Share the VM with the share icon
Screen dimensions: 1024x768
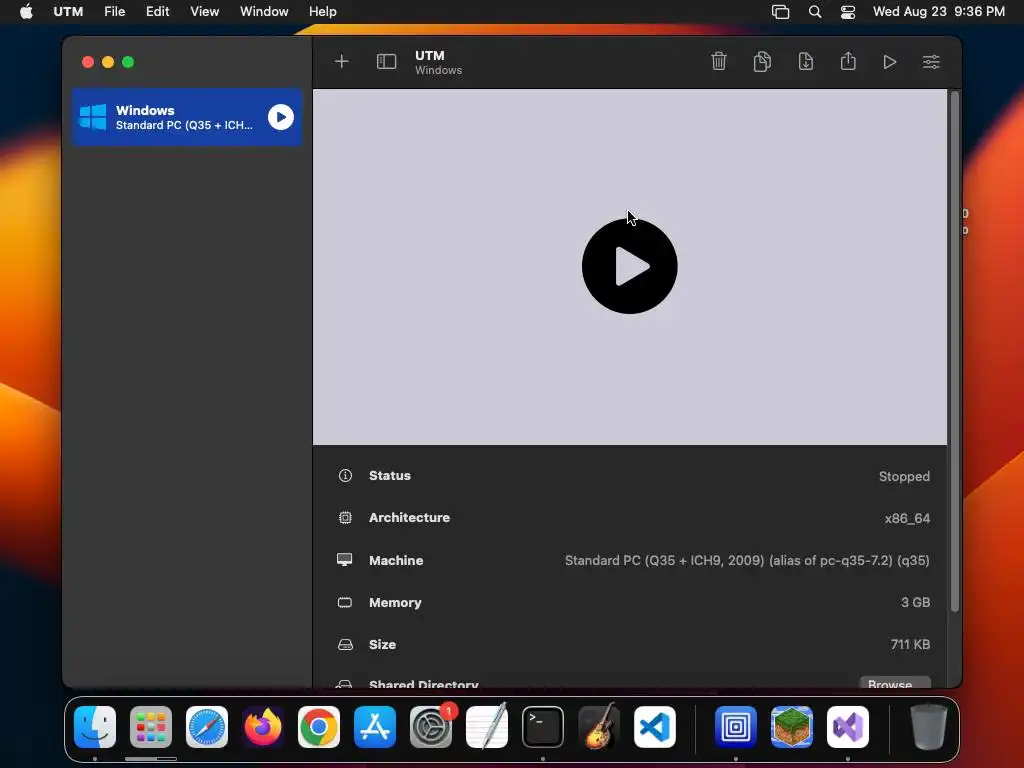click(848, 61)
